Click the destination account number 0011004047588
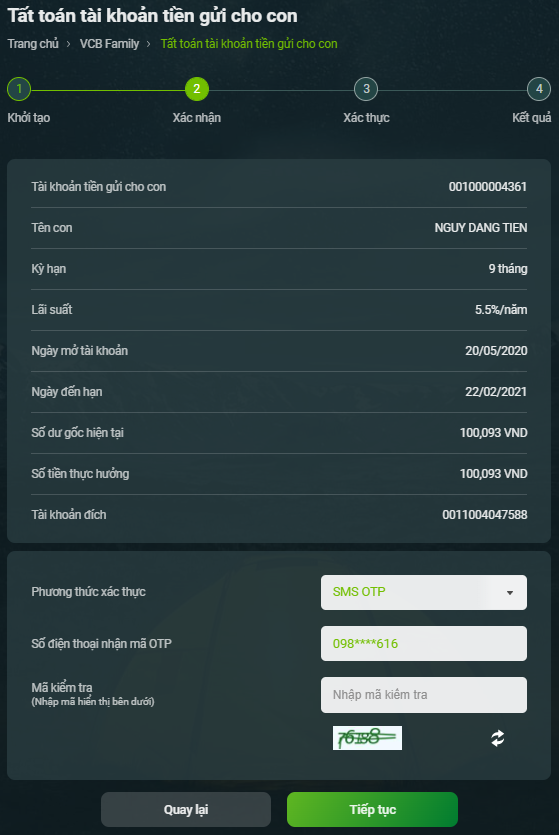Image resolution: width=559 pixels, height=835 pixels. click(x=484, y=514)
